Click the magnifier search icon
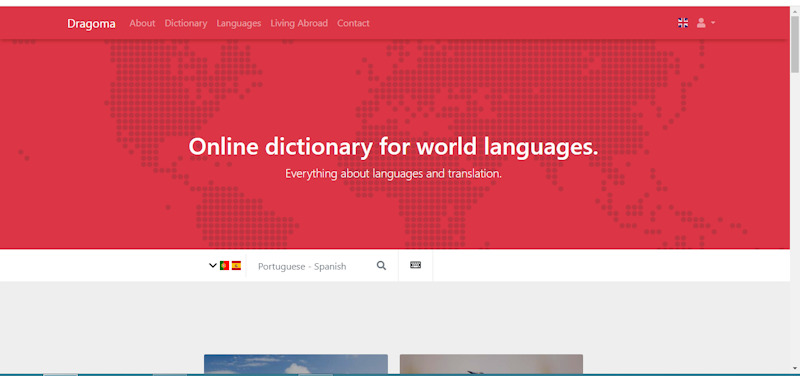This screenshot has height=376, width=800. 381,266
